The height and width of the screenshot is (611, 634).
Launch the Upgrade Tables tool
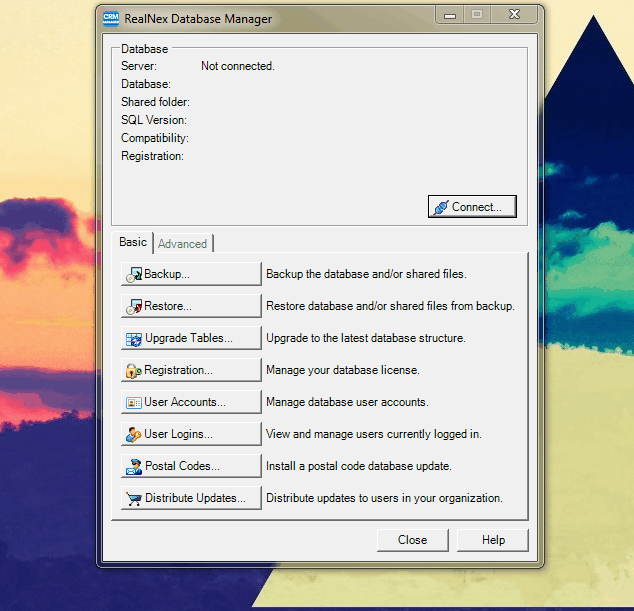[x=190, y=338]
